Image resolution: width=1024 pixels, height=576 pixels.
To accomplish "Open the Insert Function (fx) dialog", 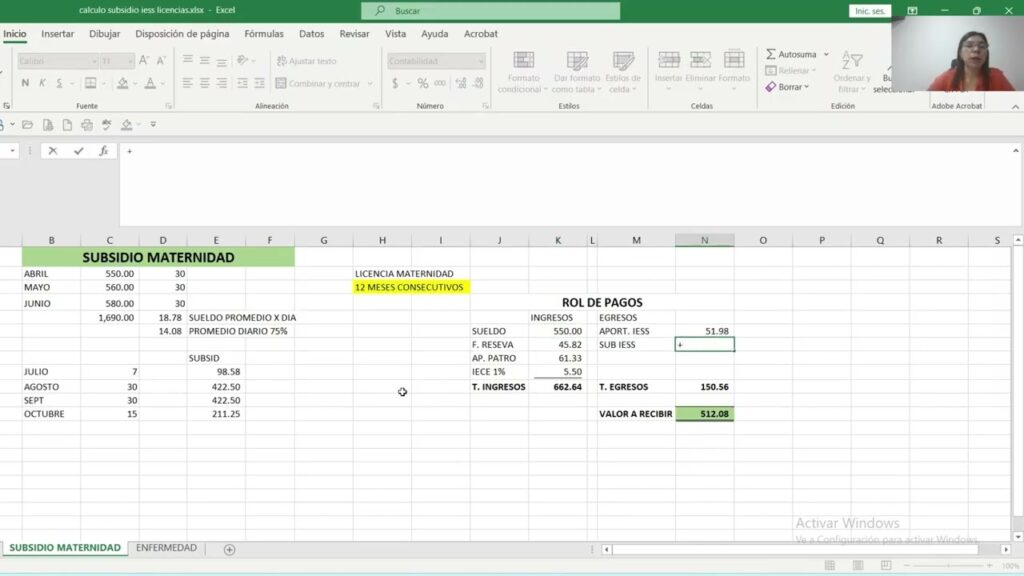I will pos(103,151).
